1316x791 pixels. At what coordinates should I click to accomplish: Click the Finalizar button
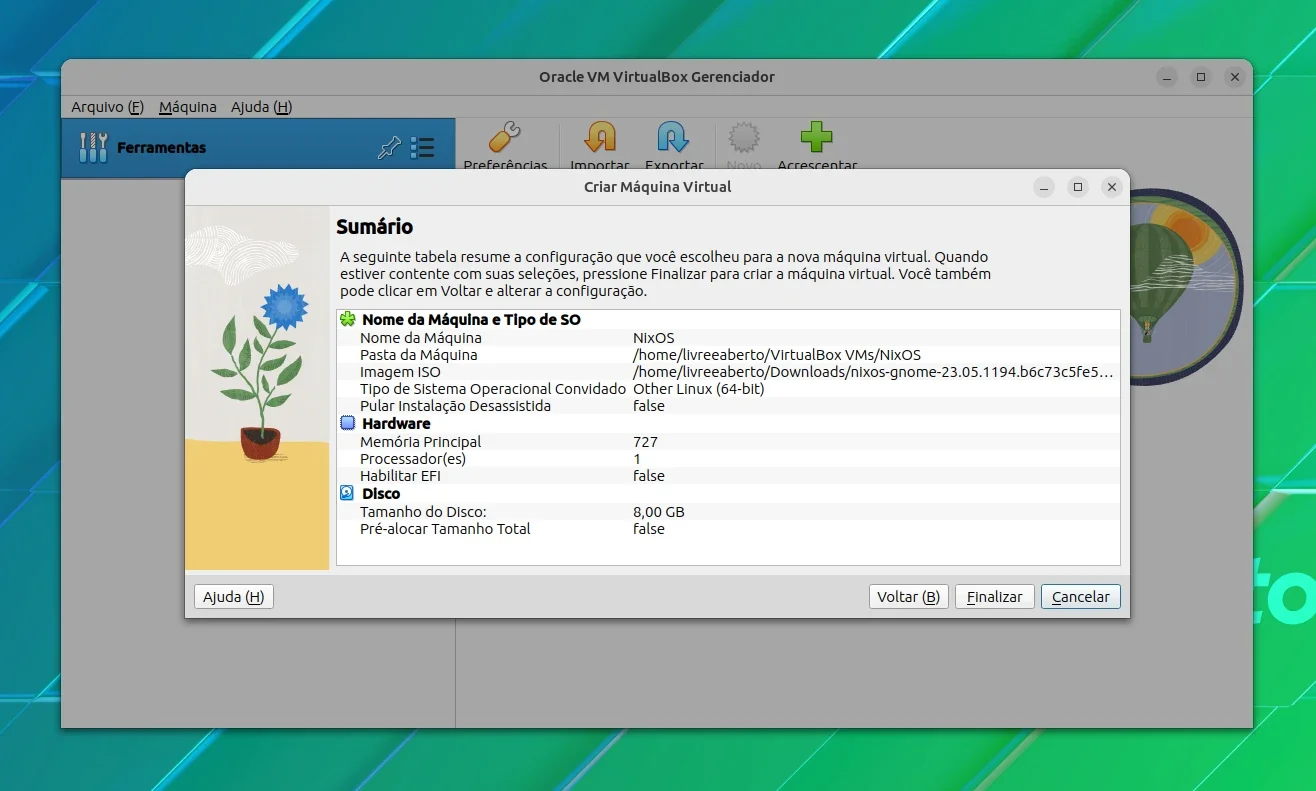click(x=995, y=597)
